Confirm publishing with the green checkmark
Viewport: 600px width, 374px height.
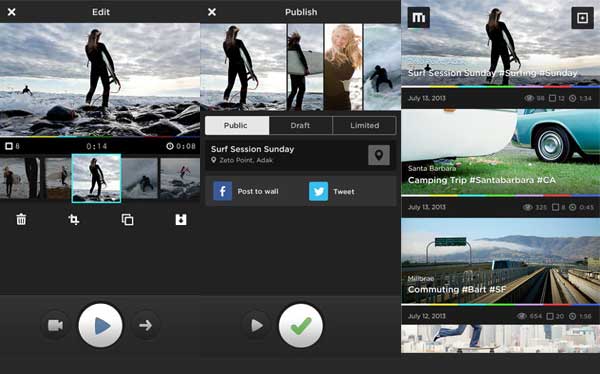pos(301,325)
